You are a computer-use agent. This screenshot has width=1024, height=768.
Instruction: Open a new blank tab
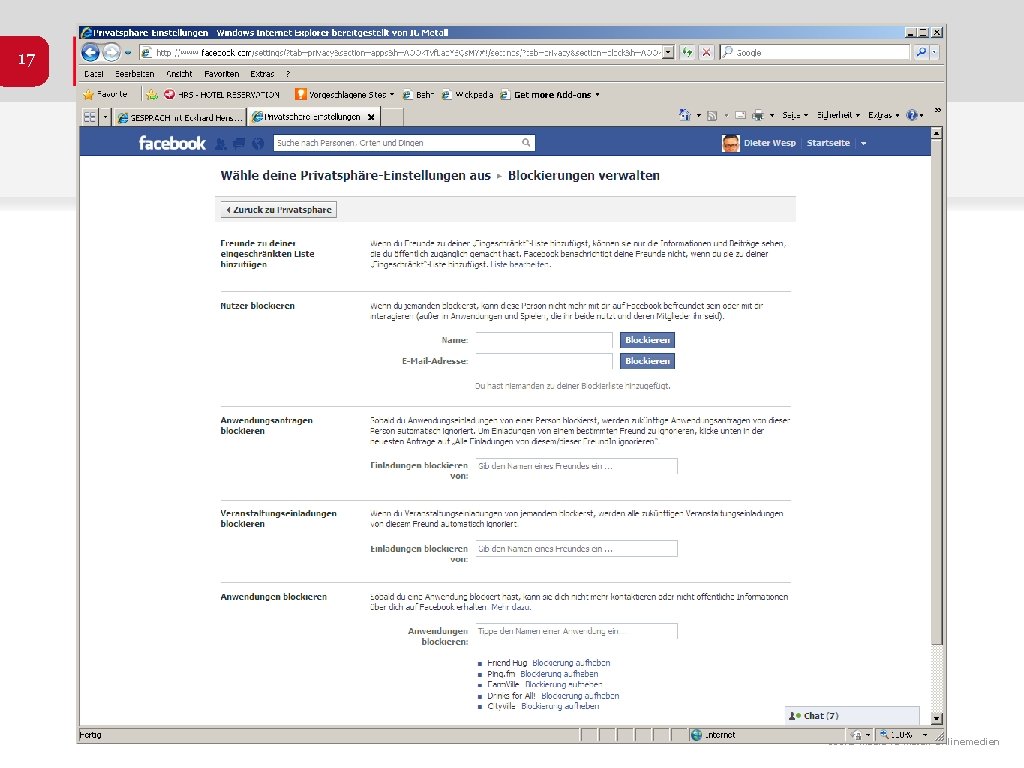[x=392, y=117]
